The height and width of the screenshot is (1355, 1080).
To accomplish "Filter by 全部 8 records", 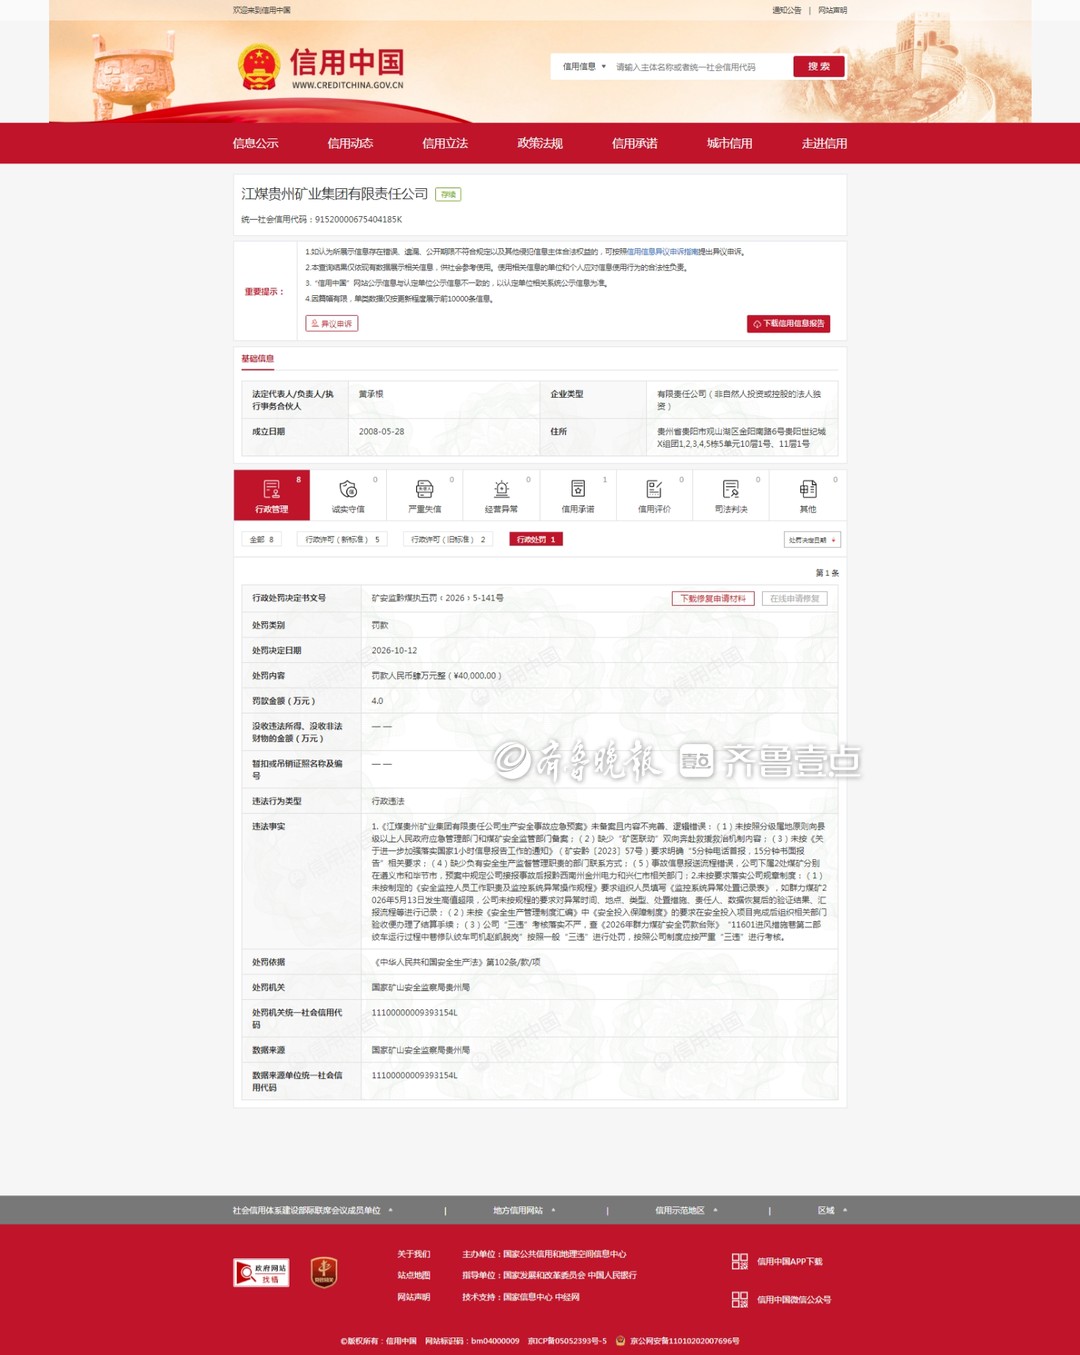I will [x=262, y=540].
